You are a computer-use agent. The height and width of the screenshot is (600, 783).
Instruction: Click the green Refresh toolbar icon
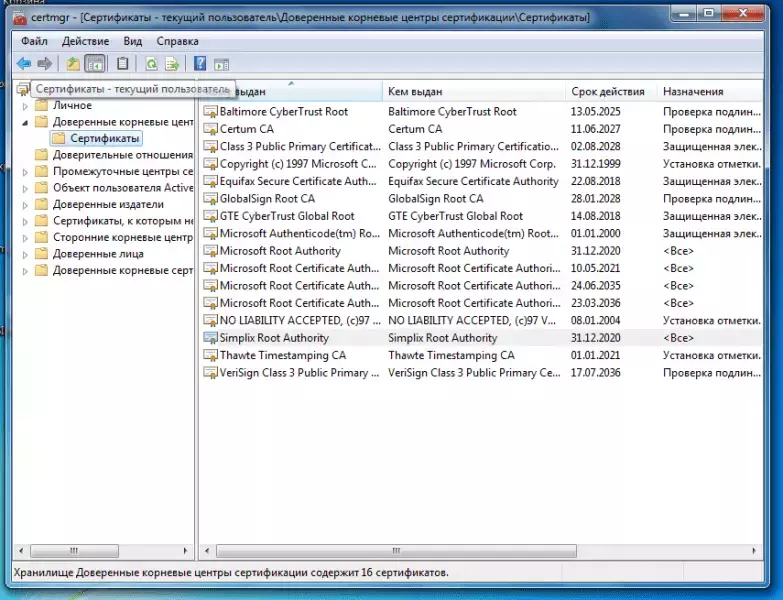tap(151, 63)
